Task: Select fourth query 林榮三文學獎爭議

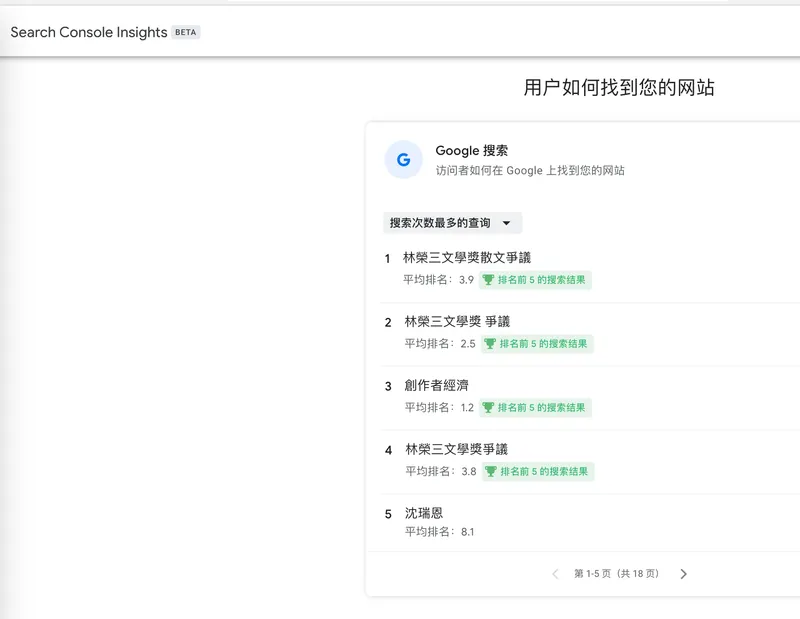Action: (457, 449)
